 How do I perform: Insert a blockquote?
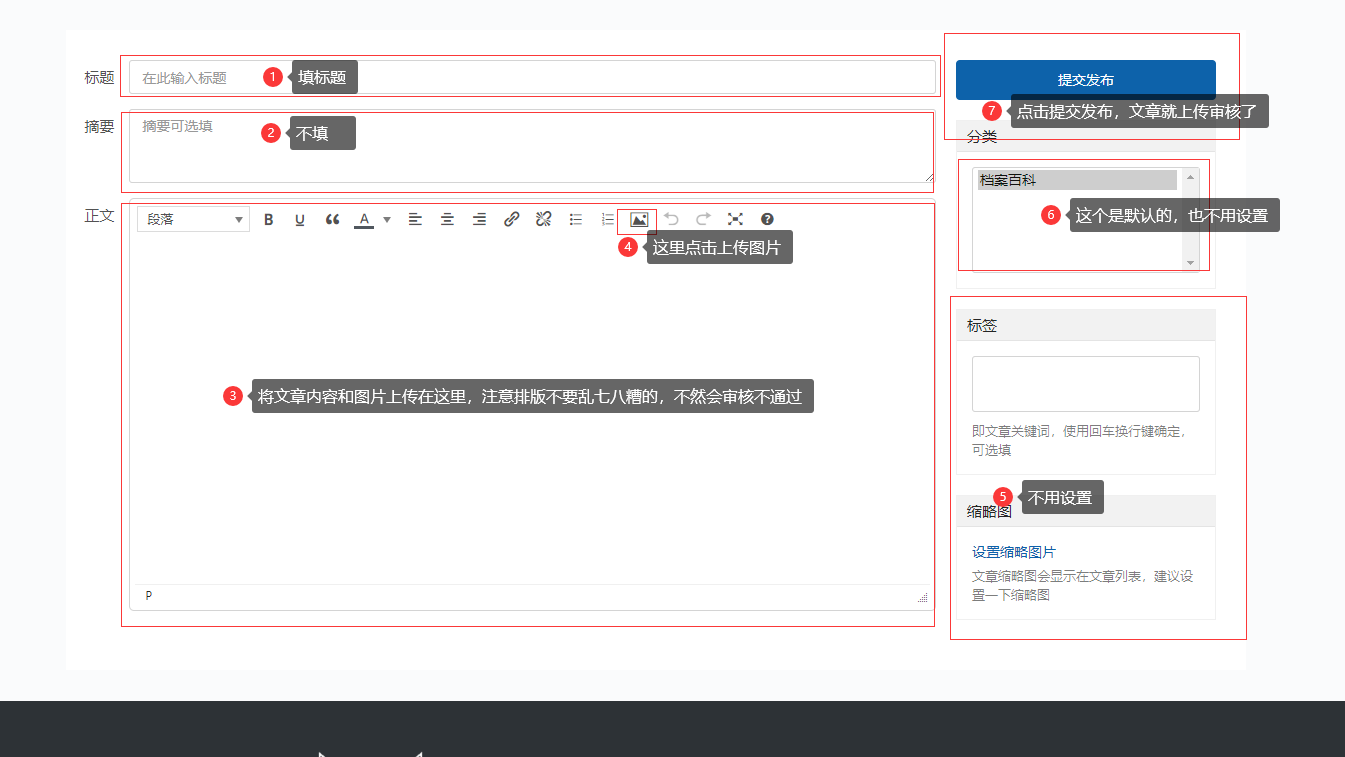[332, 219]
